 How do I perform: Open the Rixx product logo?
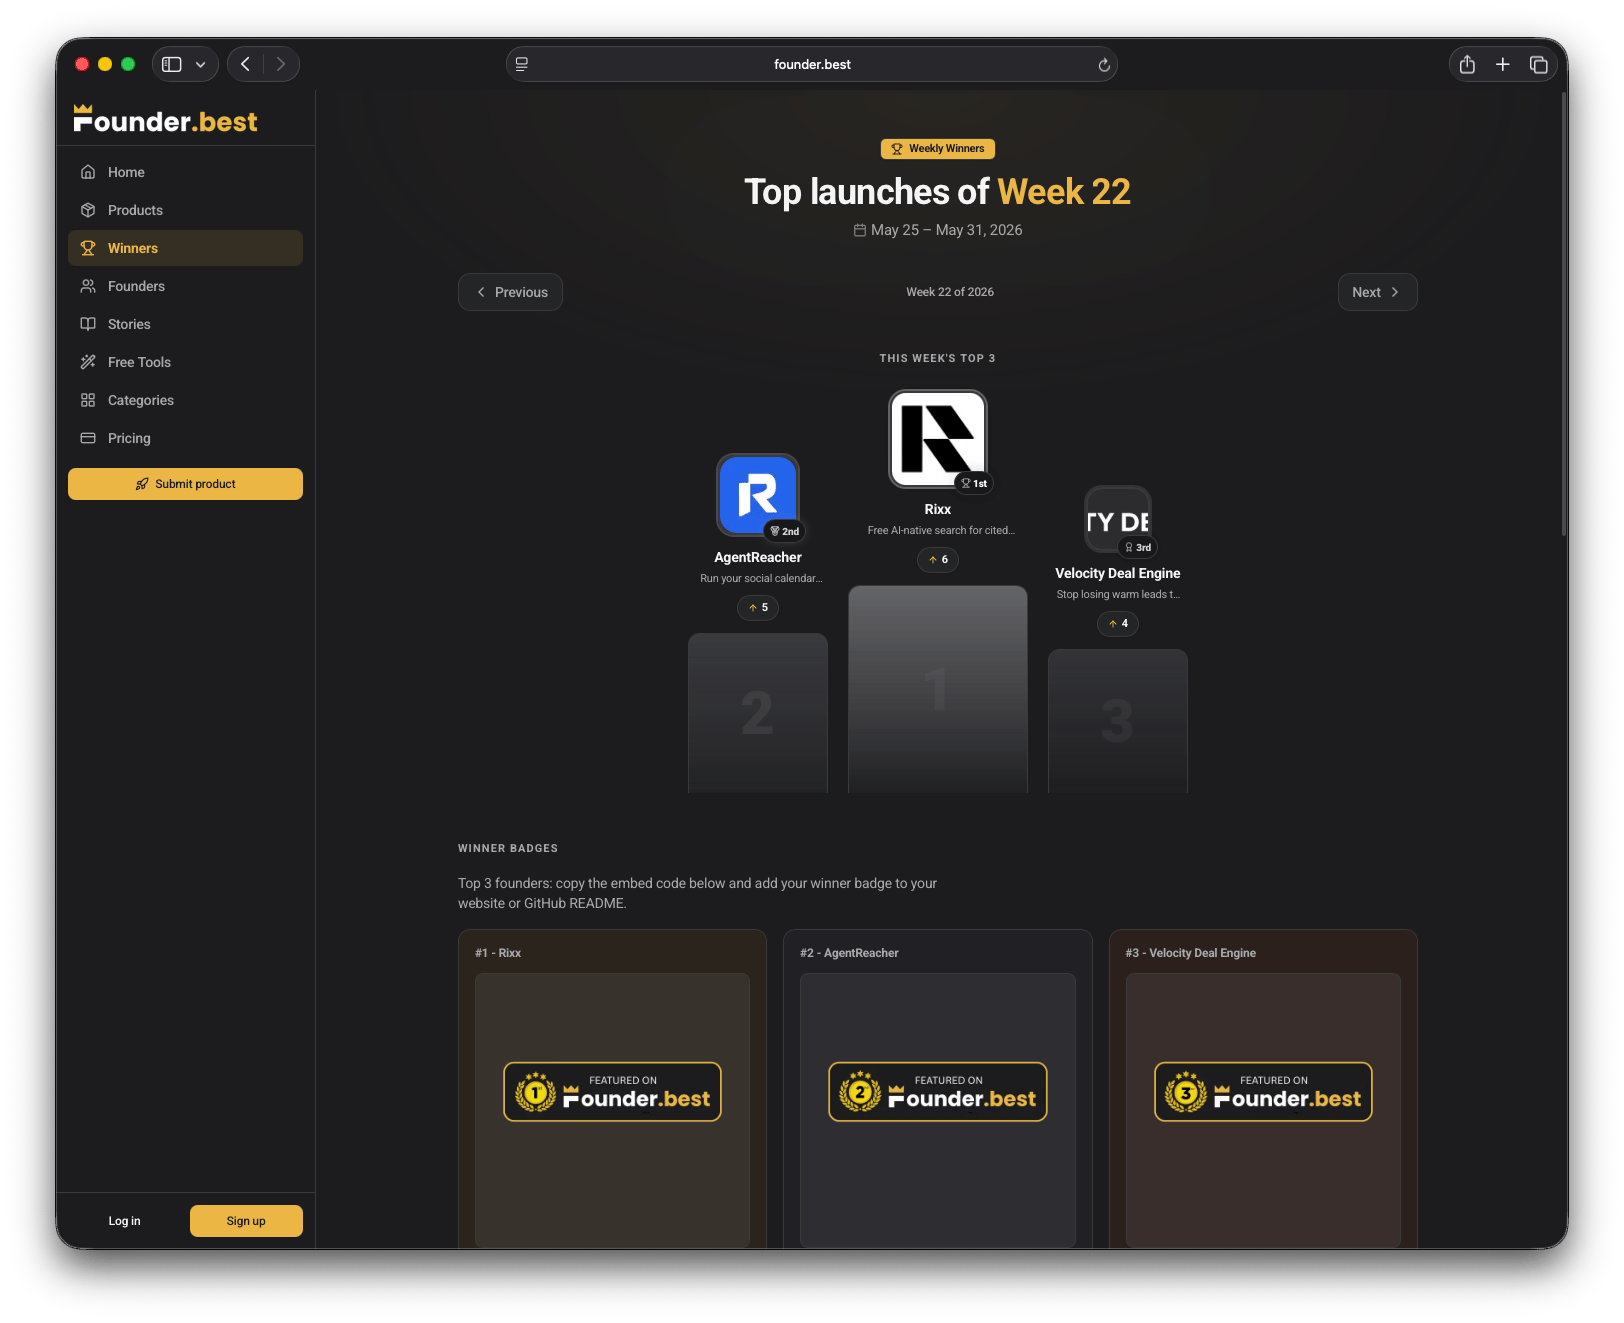pos(938,438)
